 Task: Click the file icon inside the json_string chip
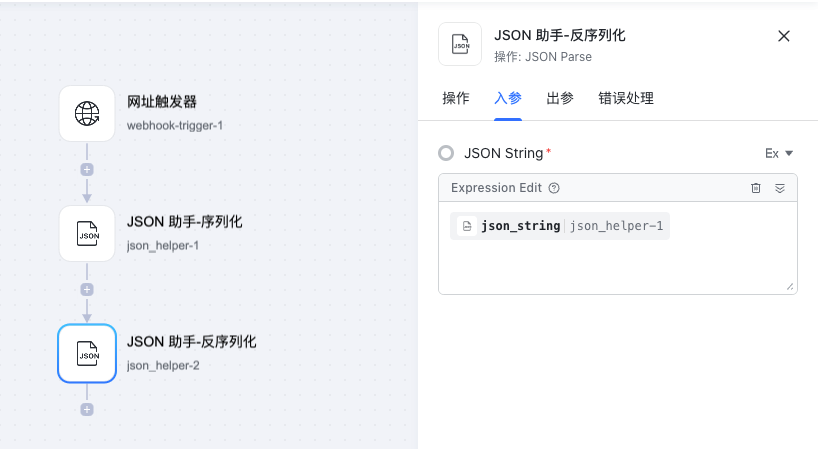(467, 226)
